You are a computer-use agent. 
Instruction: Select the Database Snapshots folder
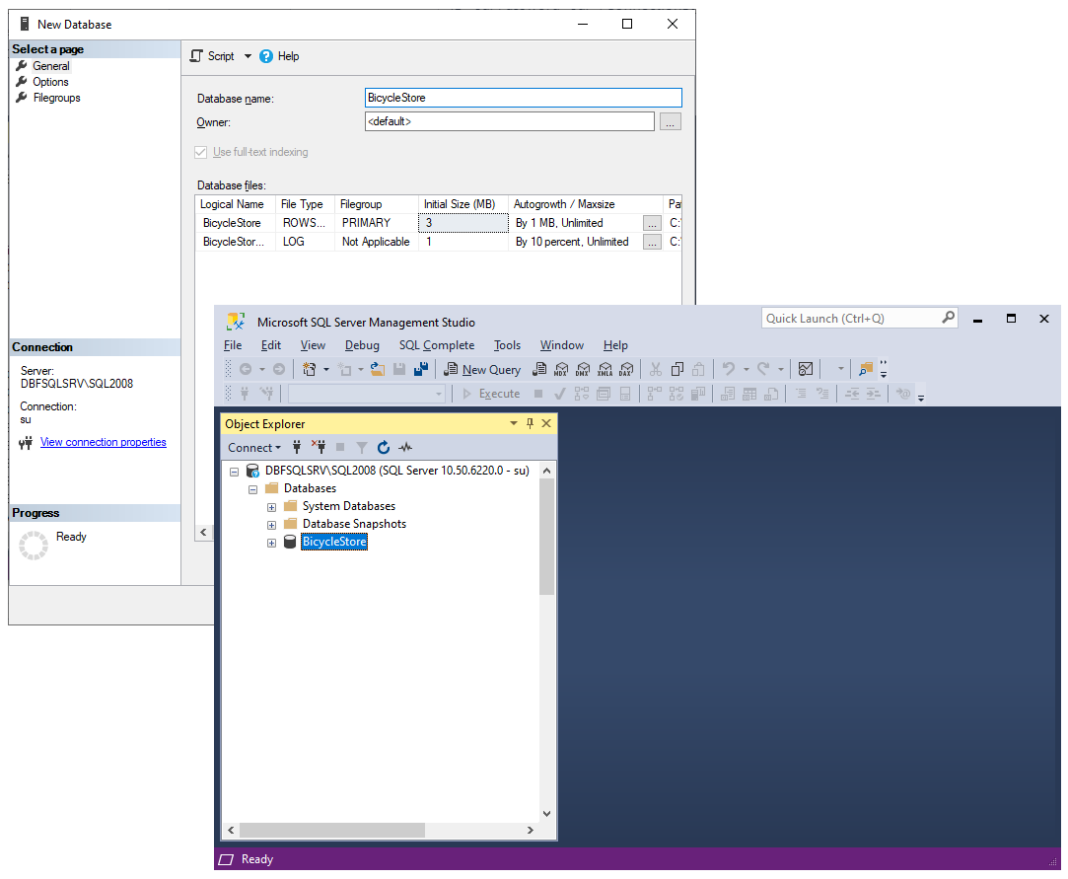pos(354,524)
